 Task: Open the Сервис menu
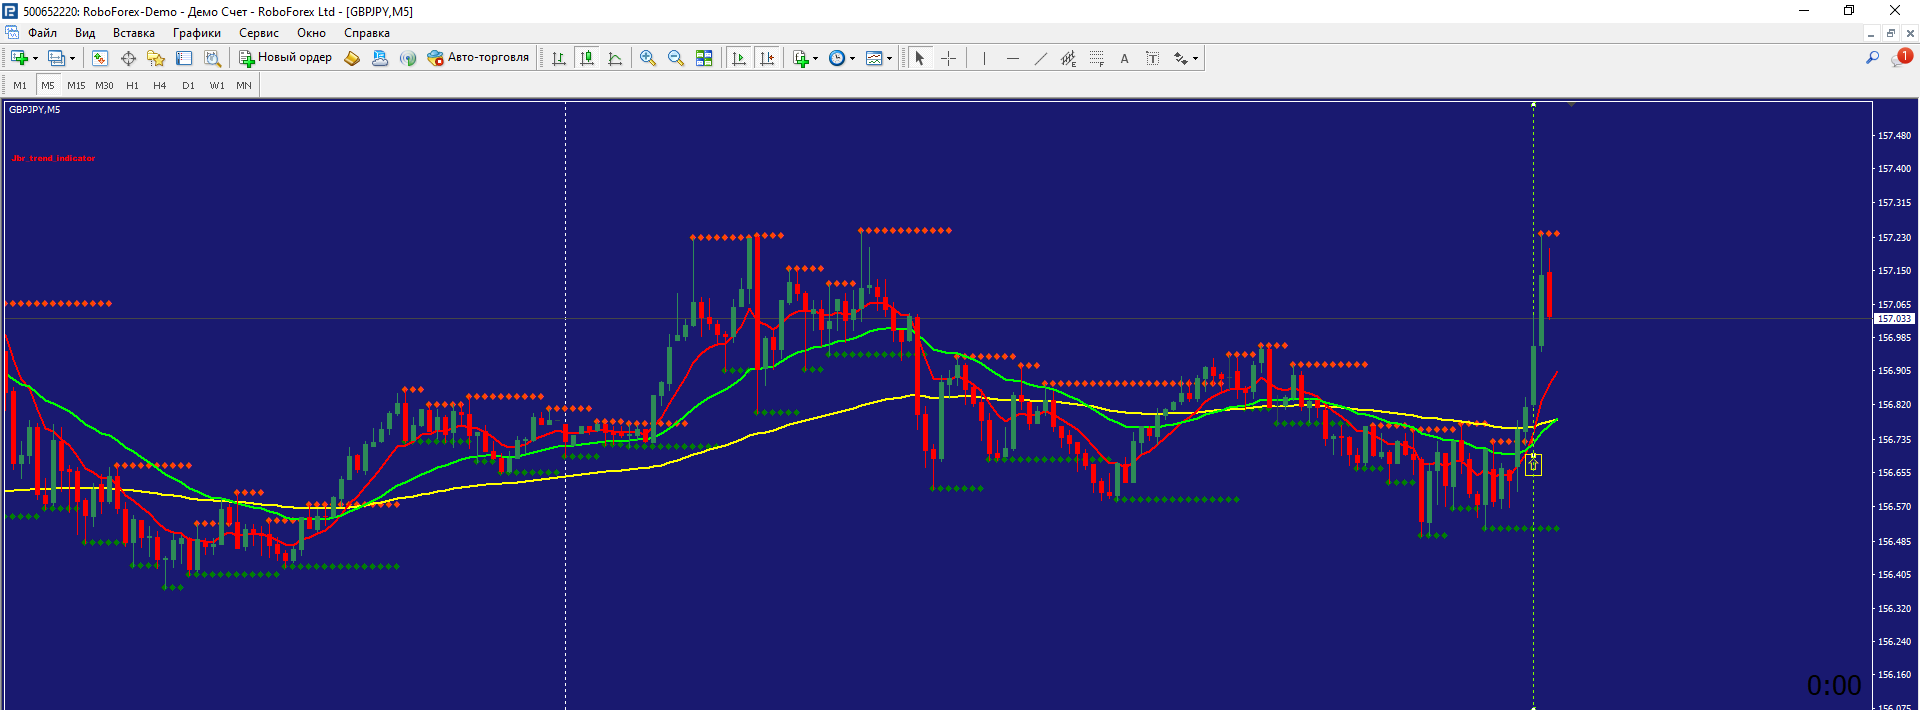pyautogui.click(x=259, y=33)
